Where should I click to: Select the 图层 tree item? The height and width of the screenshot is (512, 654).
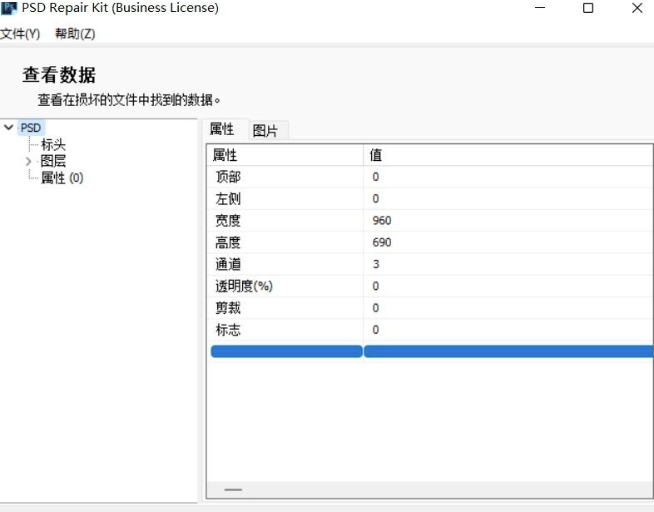53,161
